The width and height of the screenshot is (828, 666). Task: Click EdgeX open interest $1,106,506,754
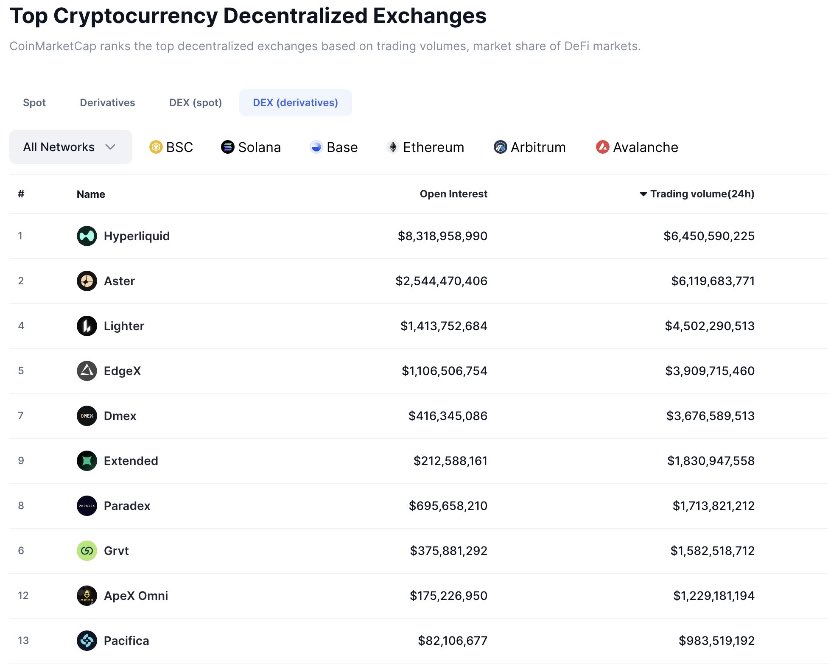tap(445, 371)
